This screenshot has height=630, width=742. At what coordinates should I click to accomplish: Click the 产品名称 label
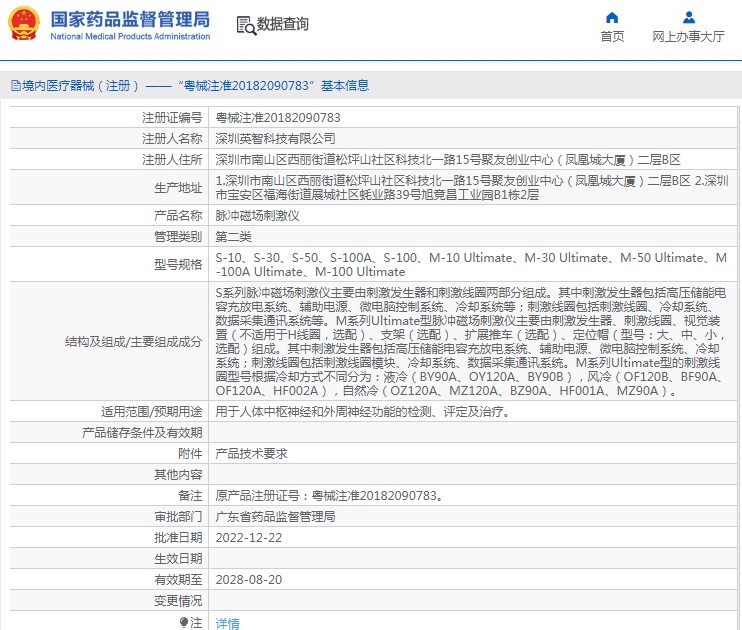[178, 216]
